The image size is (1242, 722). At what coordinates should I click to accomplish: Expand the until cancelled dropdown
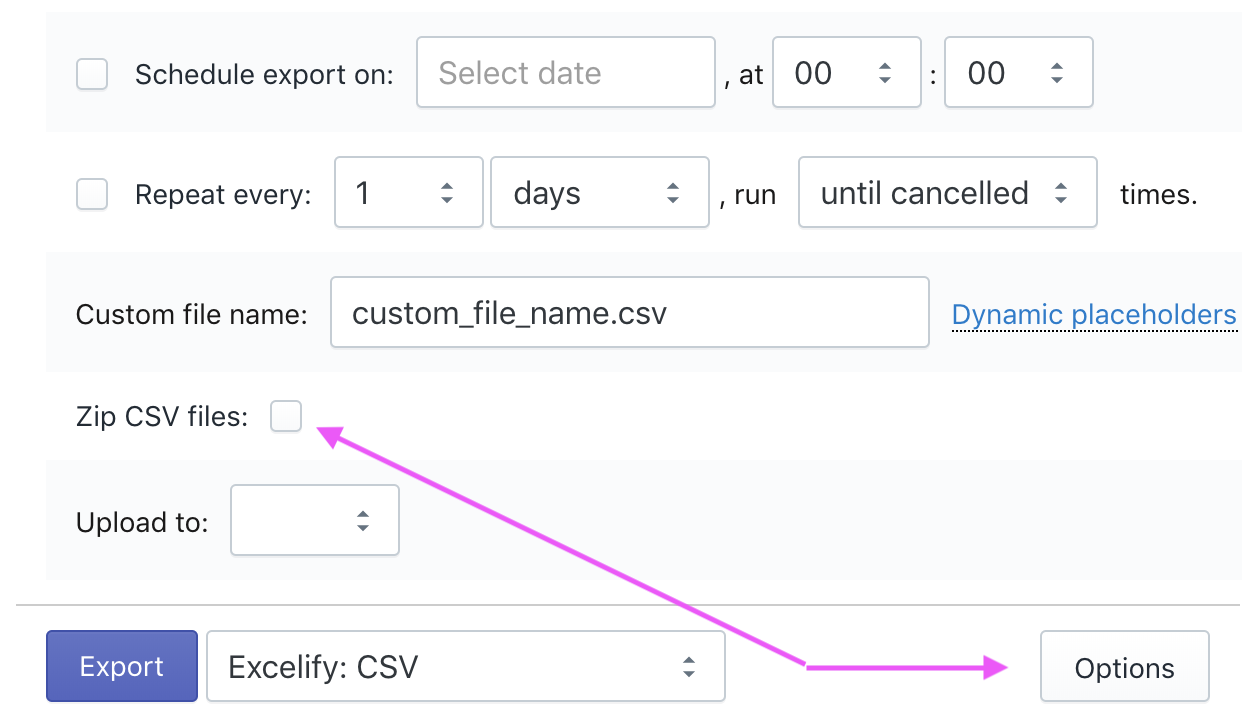coord(946,193)
